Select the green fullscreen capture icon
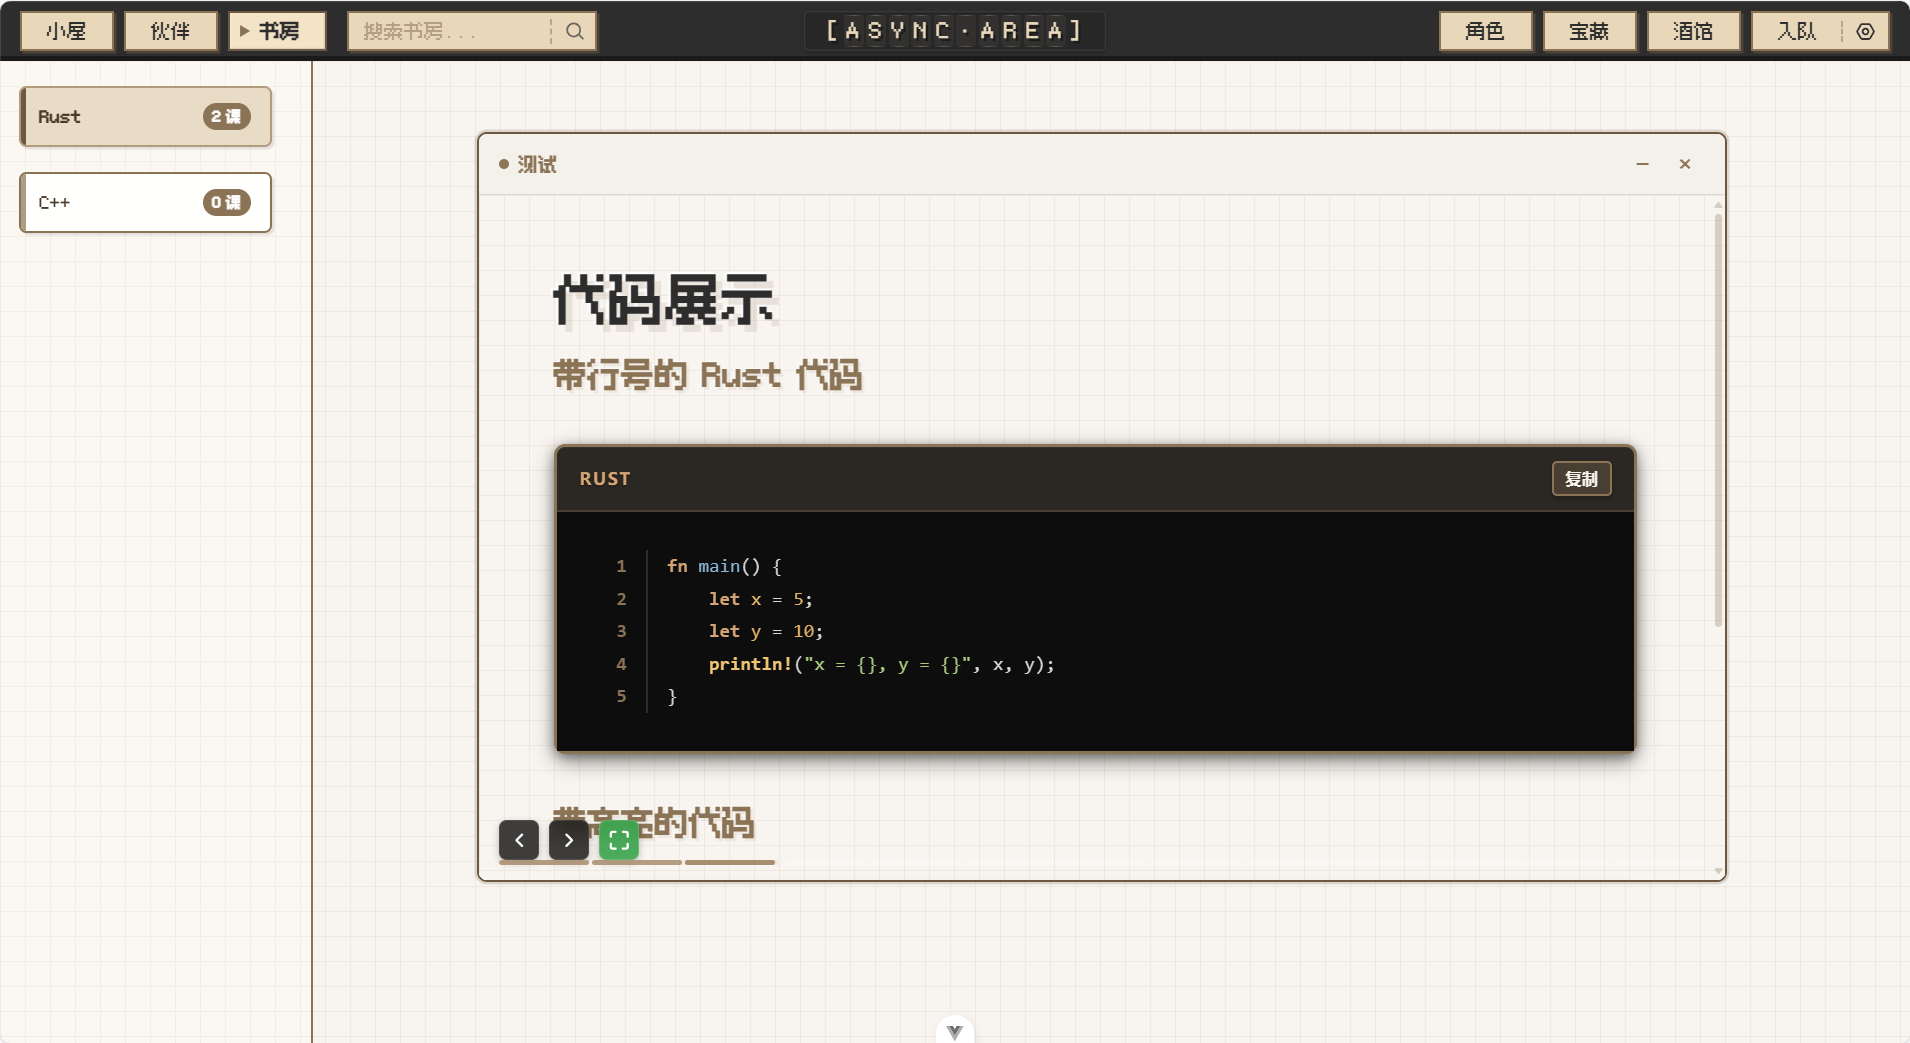 click(618, 840)
